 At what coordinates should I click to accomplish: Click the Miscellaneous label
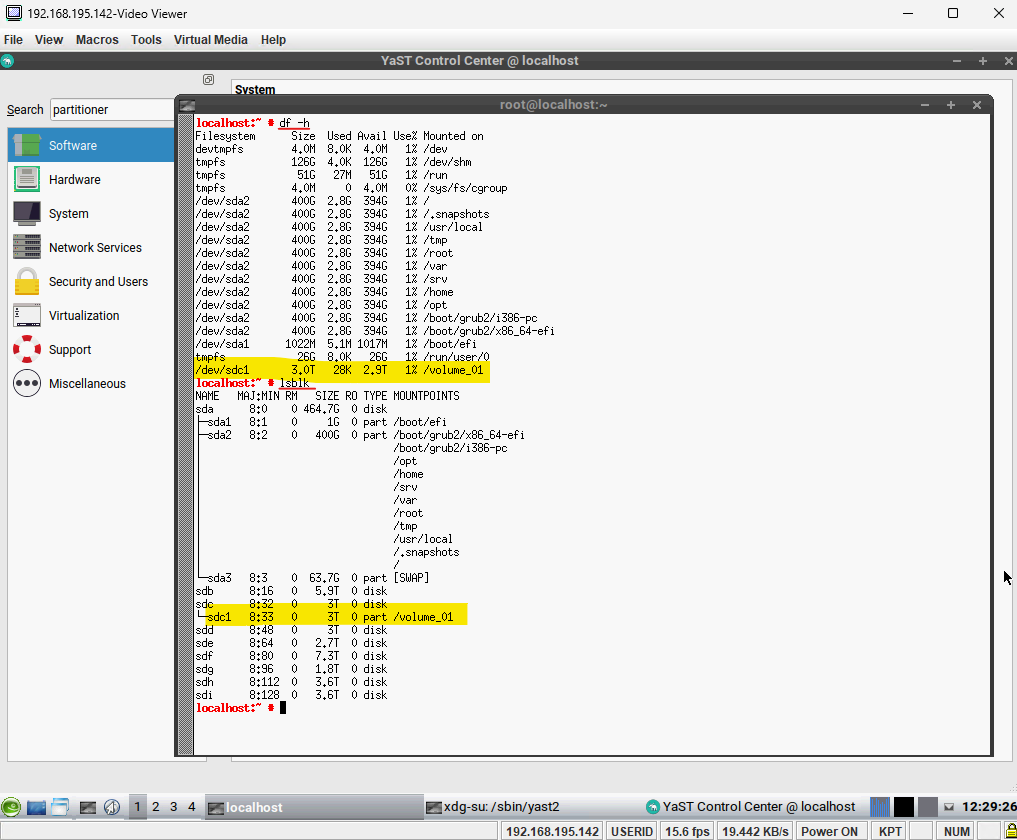88,384
